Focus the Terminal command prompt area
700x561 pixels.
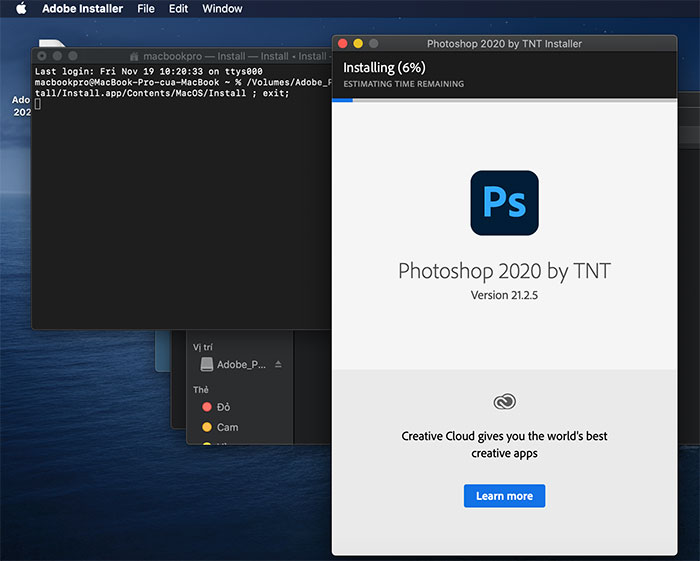180,200
